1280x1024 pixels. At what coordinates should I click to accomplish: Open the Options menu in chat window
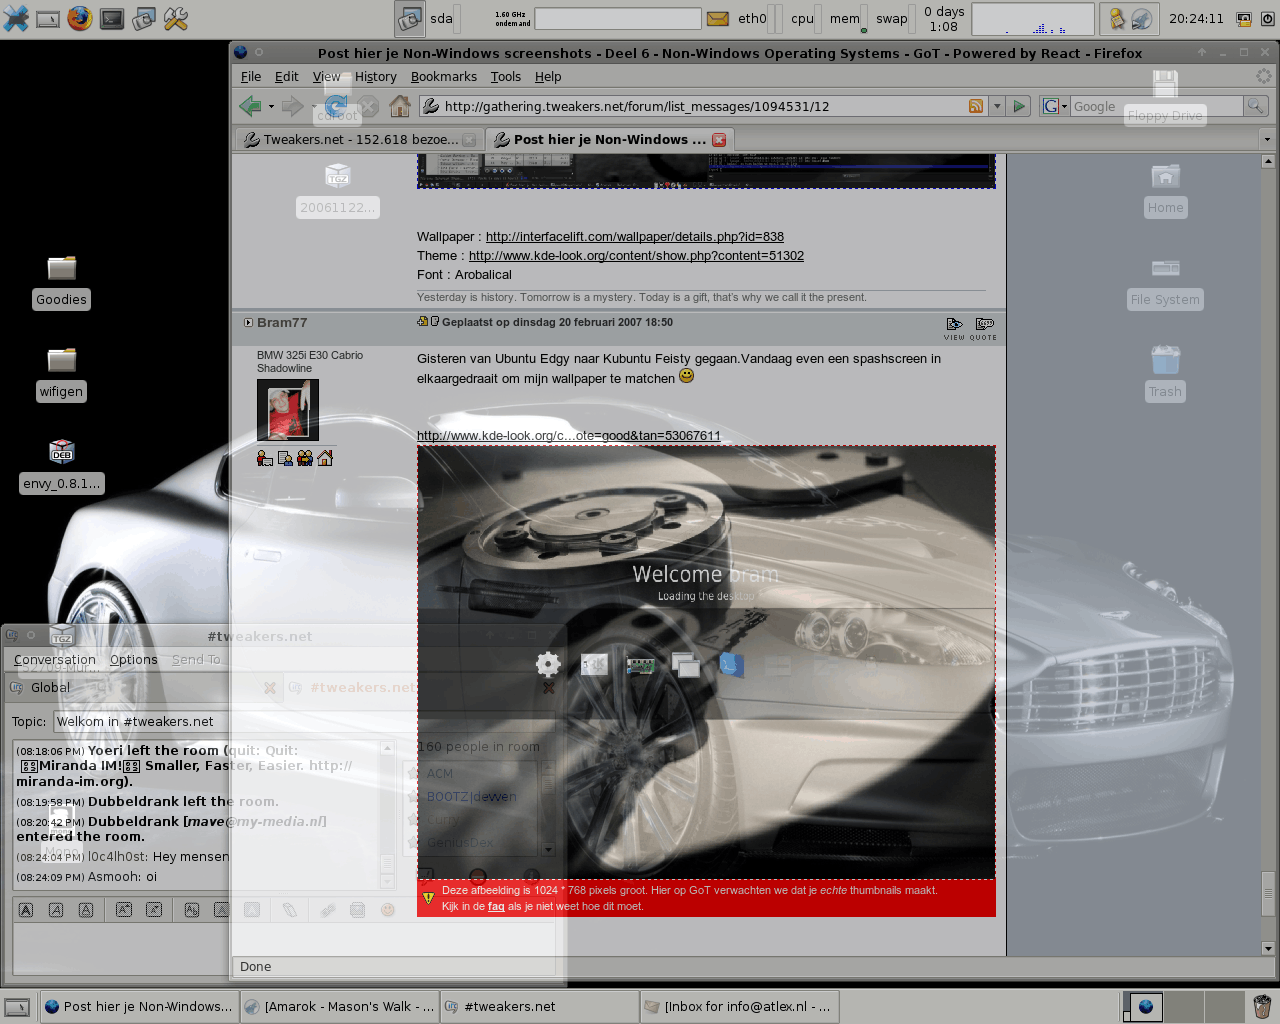pyautogui.click(x=134, y=659)
